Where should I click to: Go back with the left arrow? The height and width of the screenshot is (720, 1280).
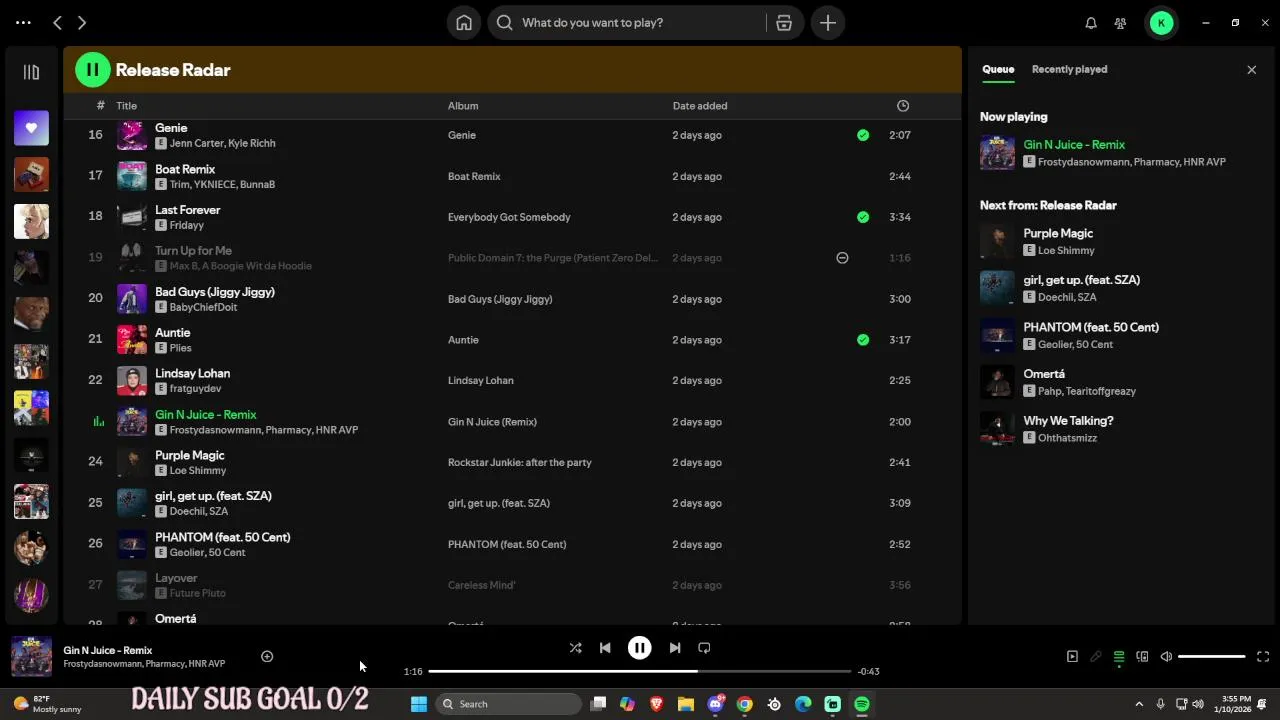tap(57, 22)
